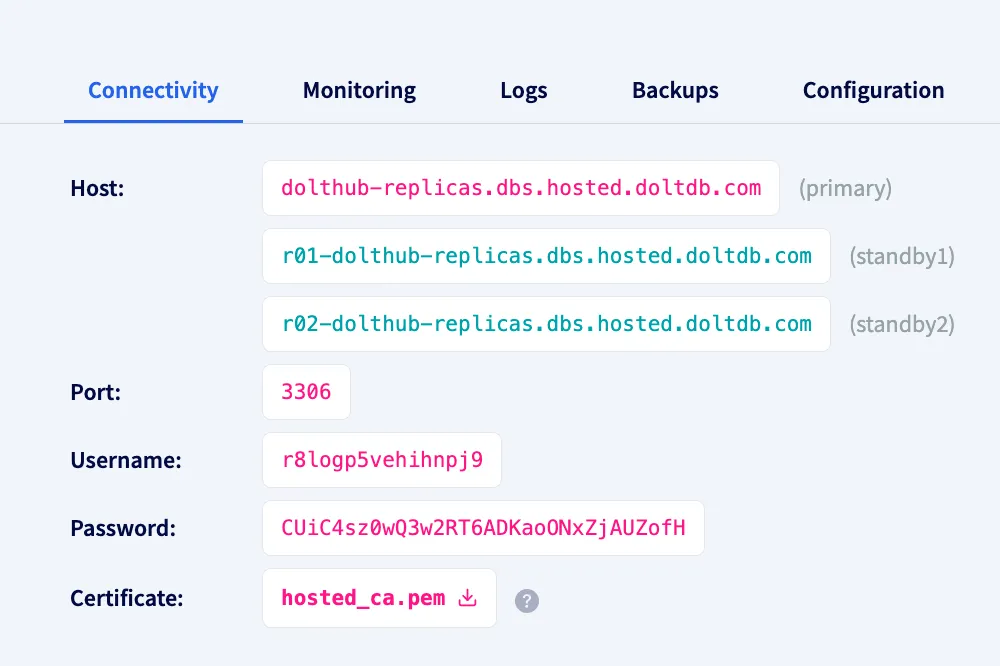The height and width of the screenshot is (666, 1000).
Task: Open the Configuration tab
Action: point(873,90)
